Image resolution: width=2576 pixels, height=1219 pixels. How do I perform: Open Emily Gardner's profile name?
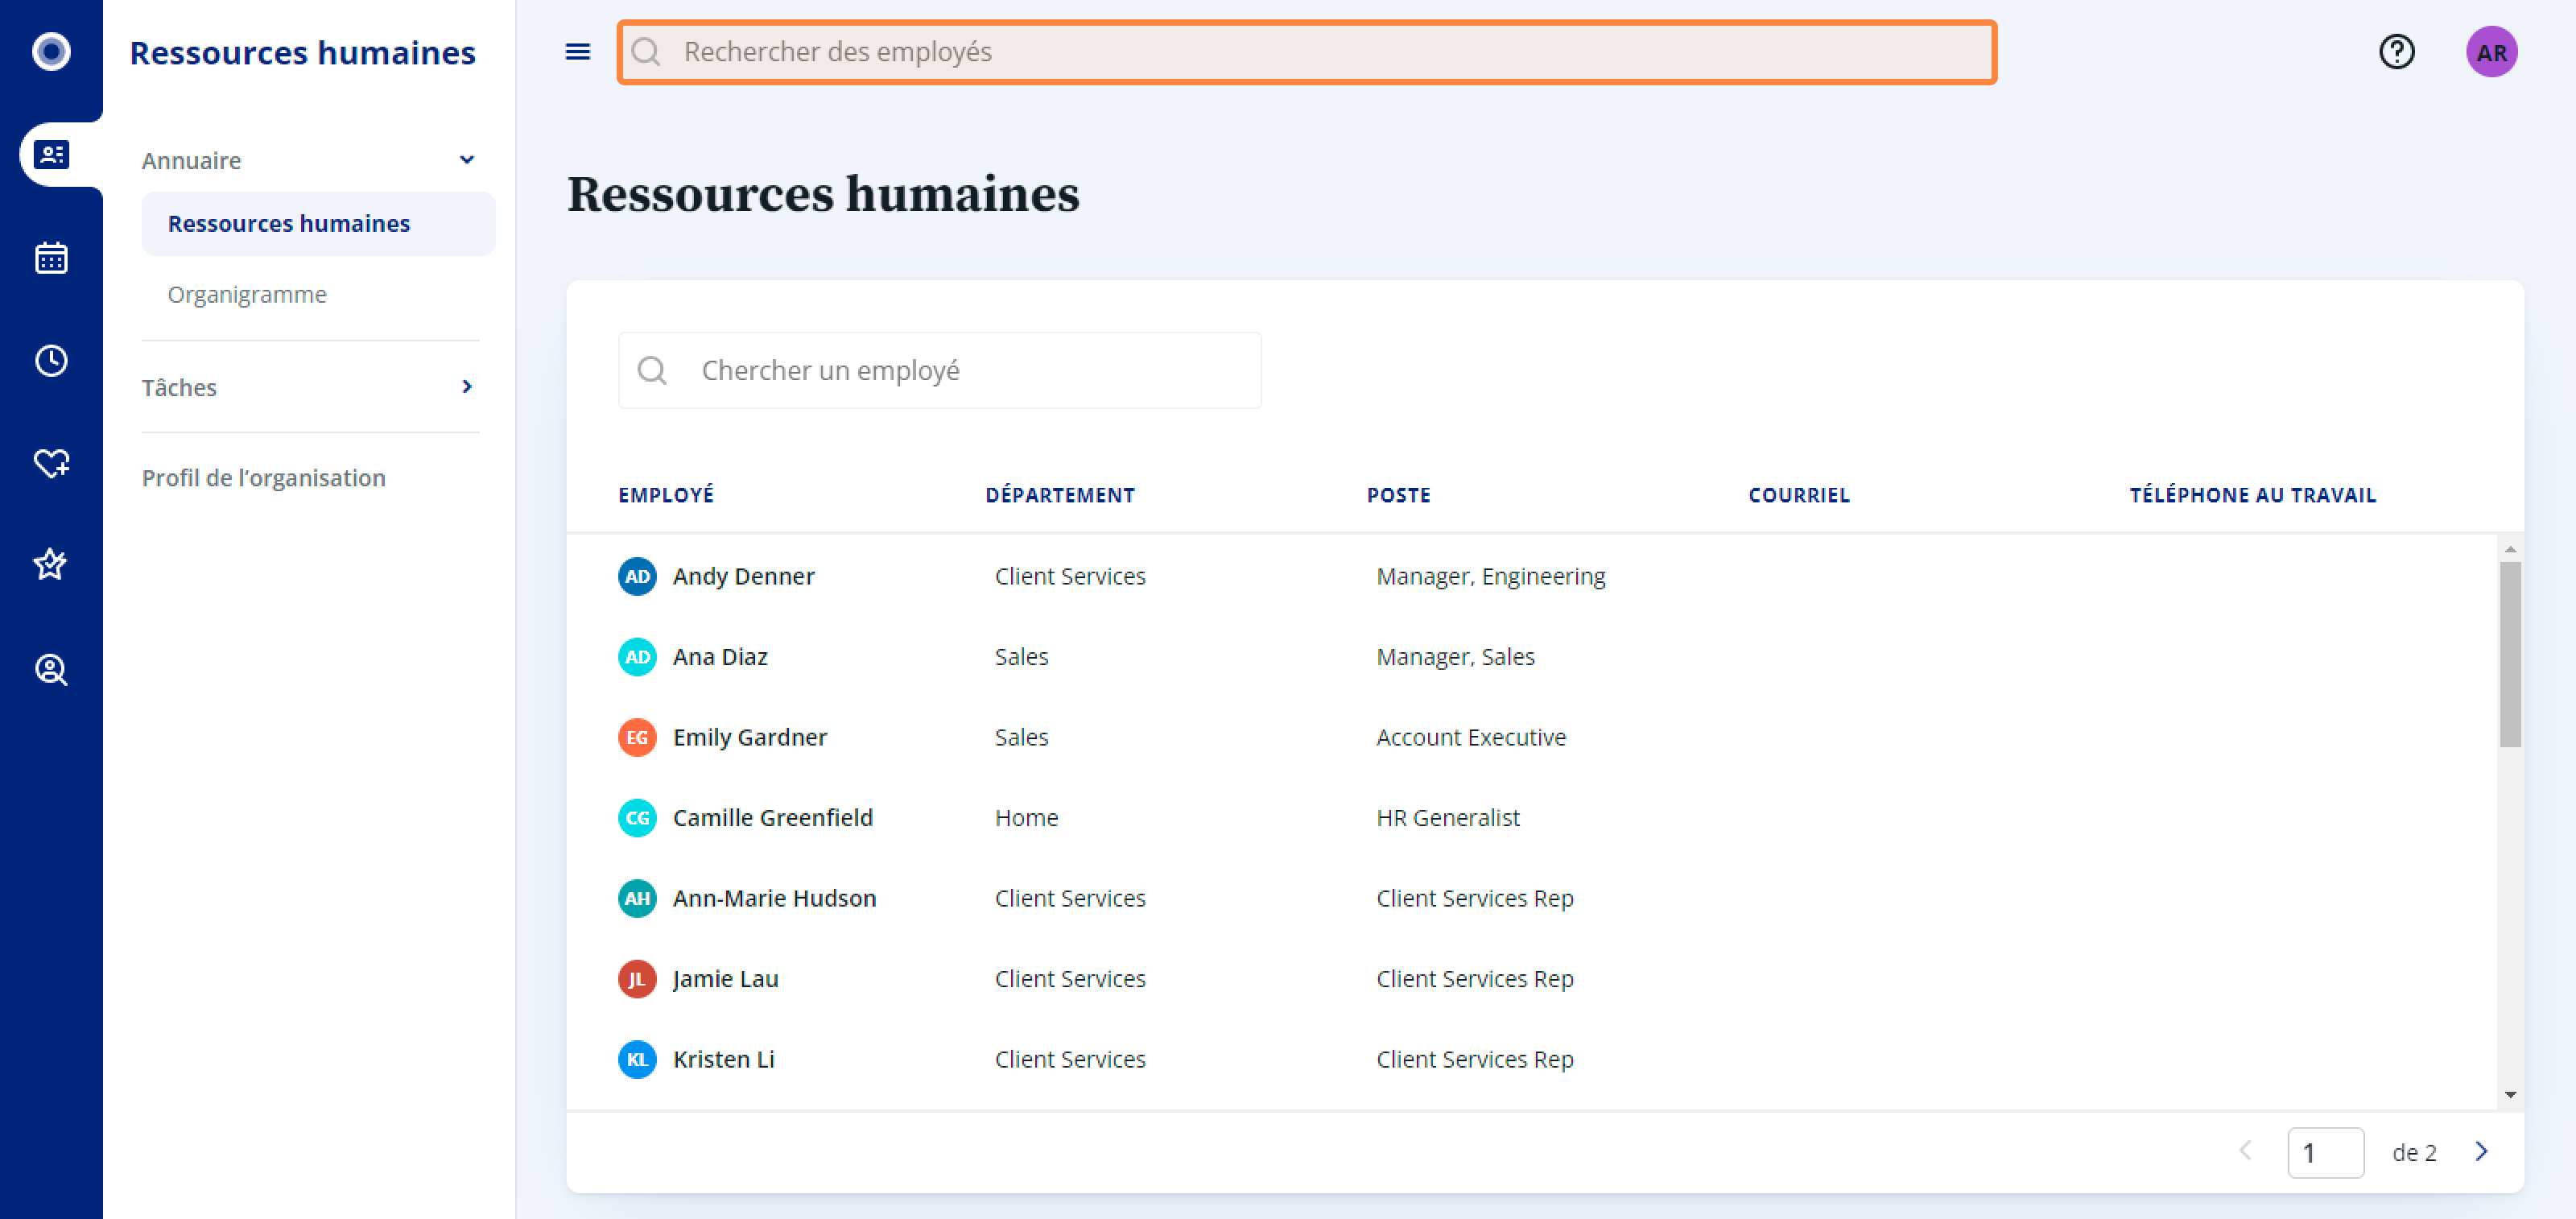click(x=750, y=738)
